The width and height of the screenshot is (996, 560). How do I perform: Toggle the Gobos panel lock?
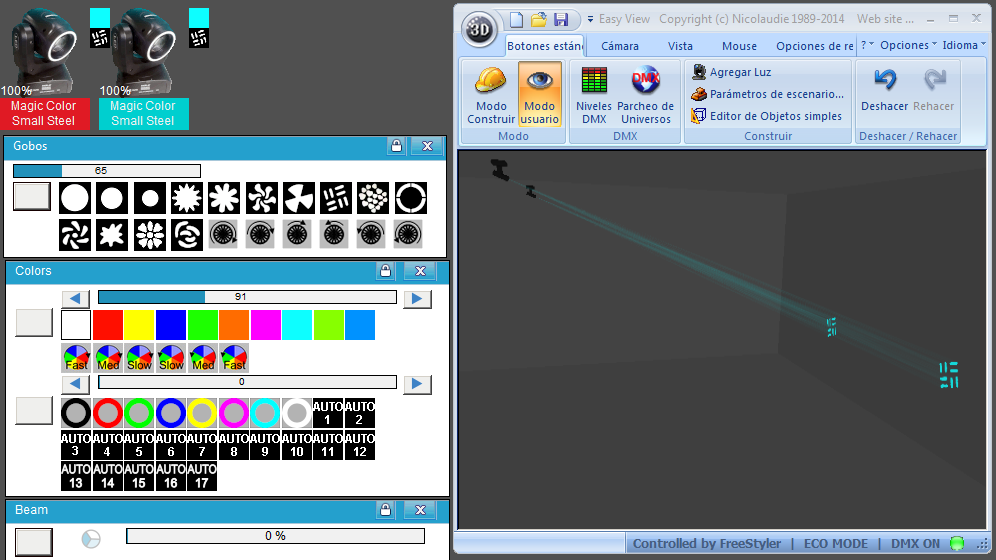(396, 146)
